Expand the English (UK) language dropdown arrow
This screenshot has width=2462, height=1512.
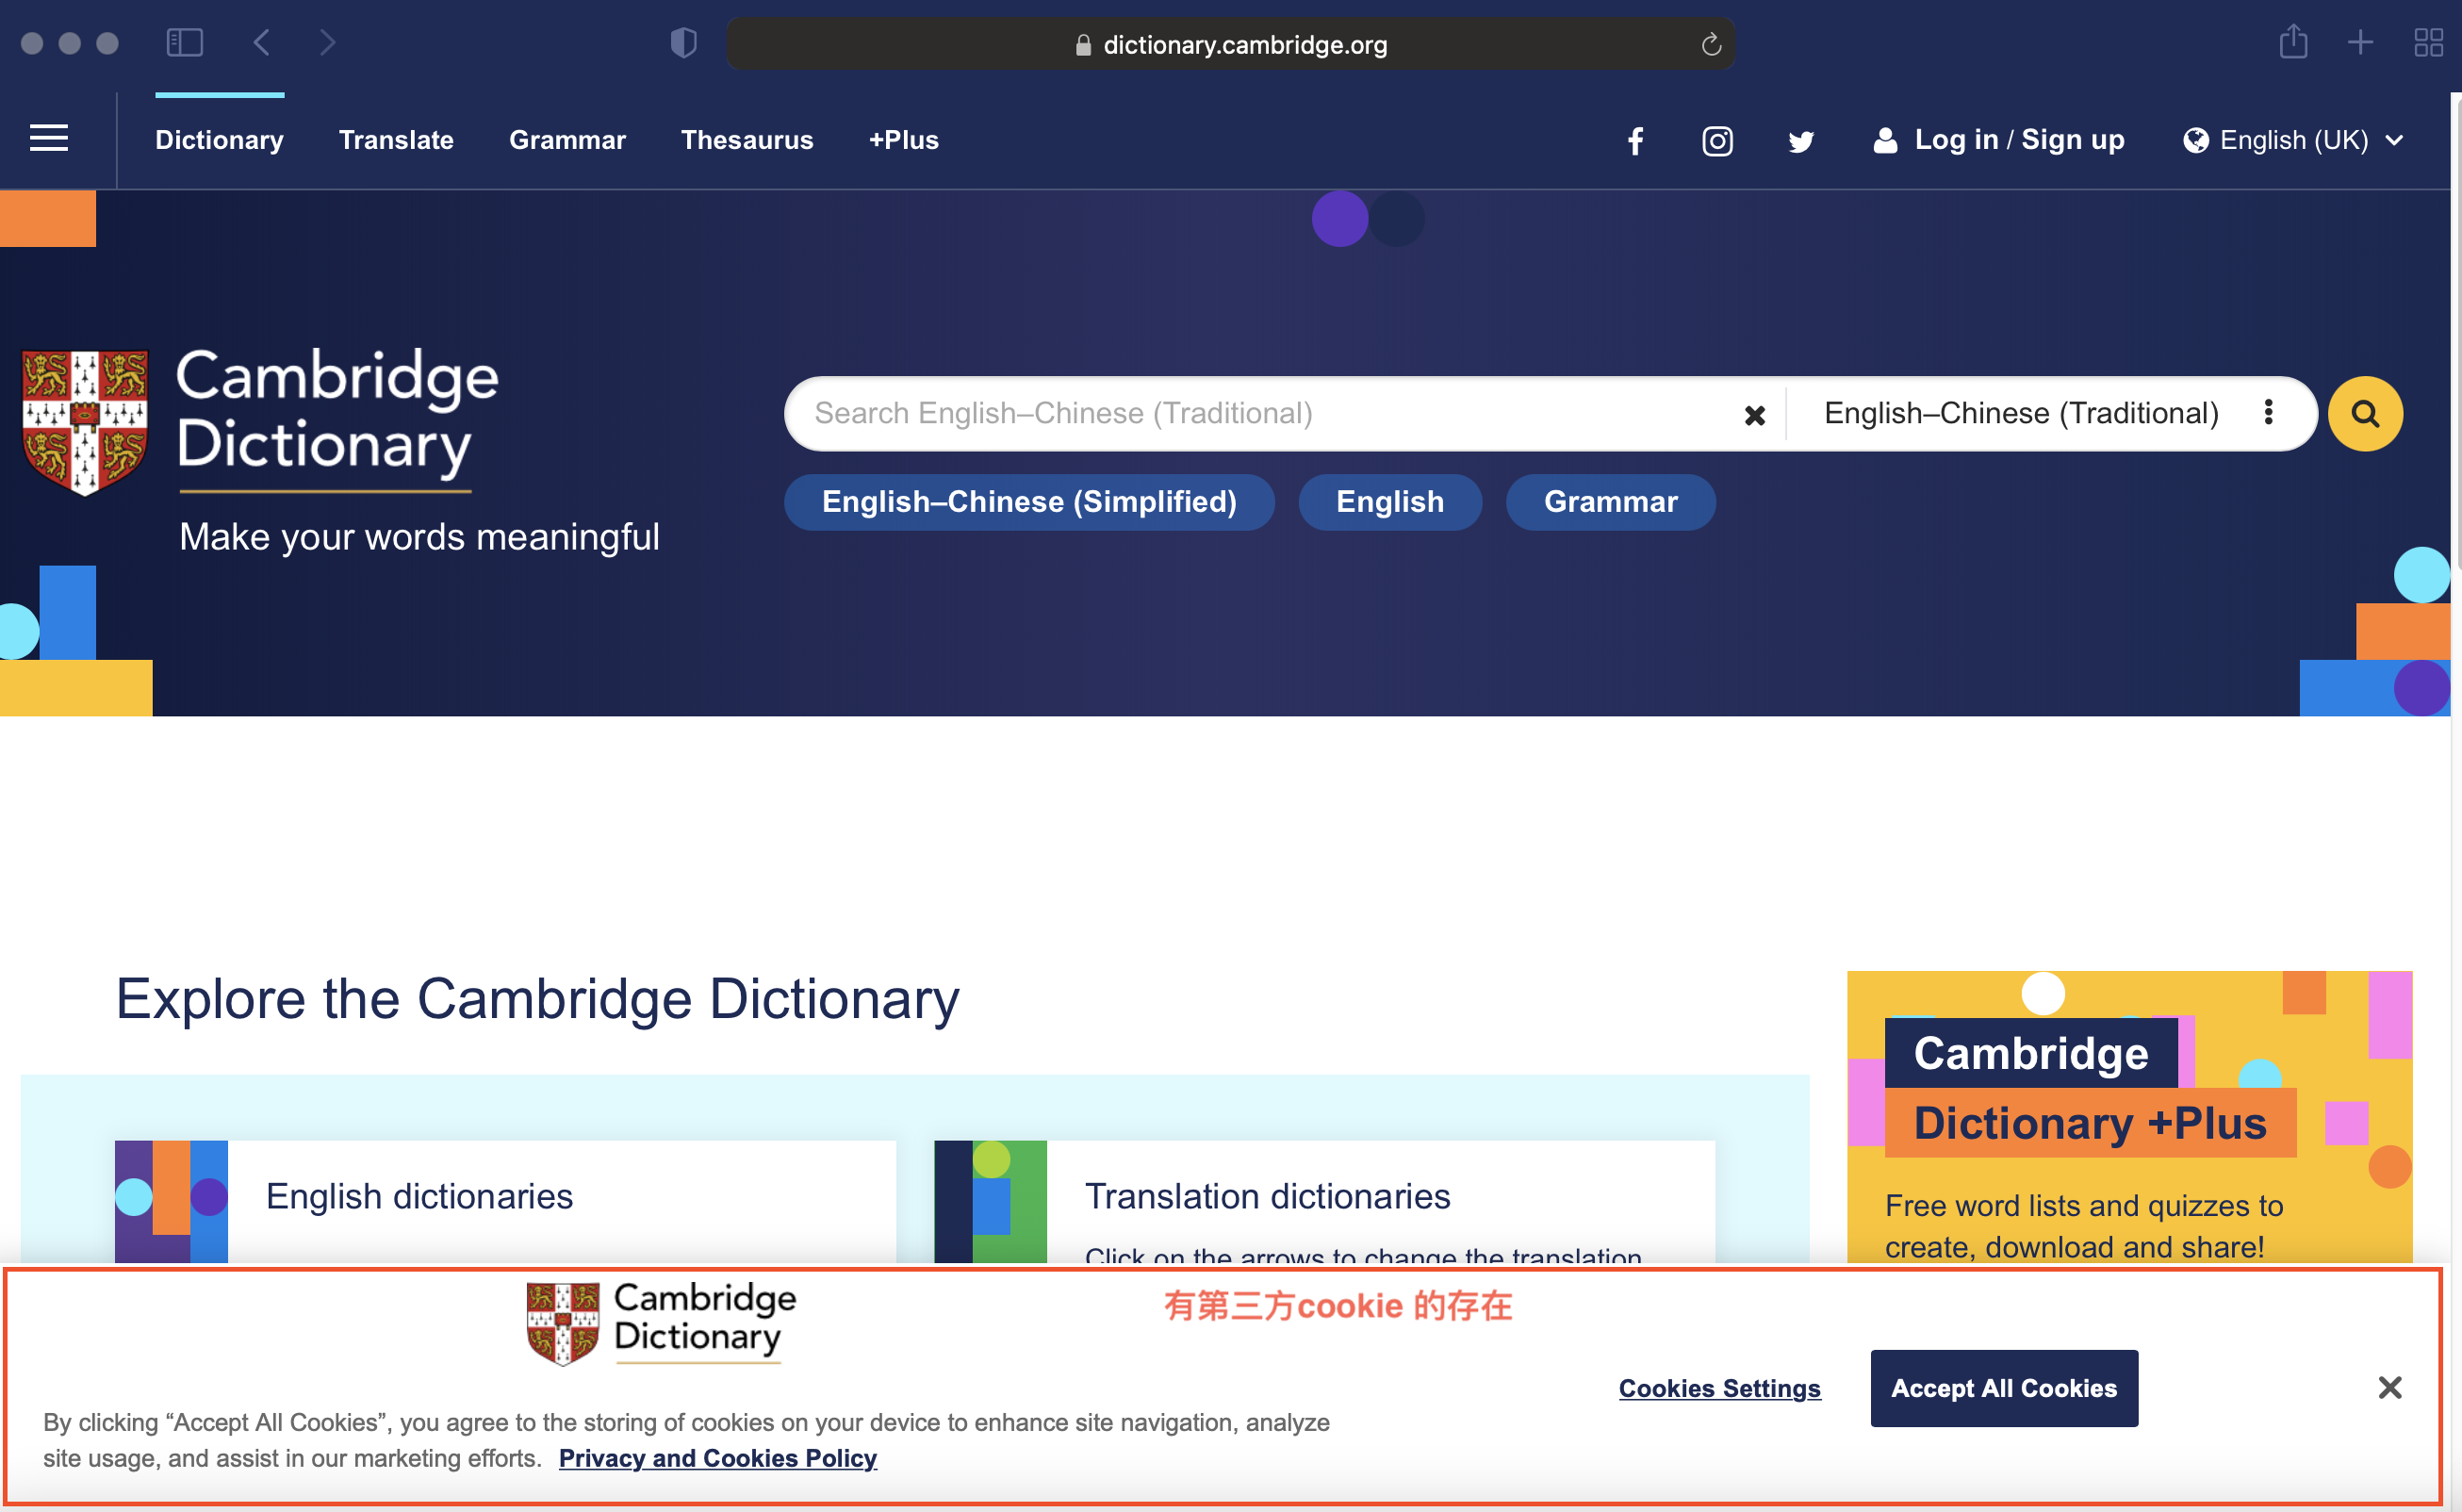pos(2394,141)
